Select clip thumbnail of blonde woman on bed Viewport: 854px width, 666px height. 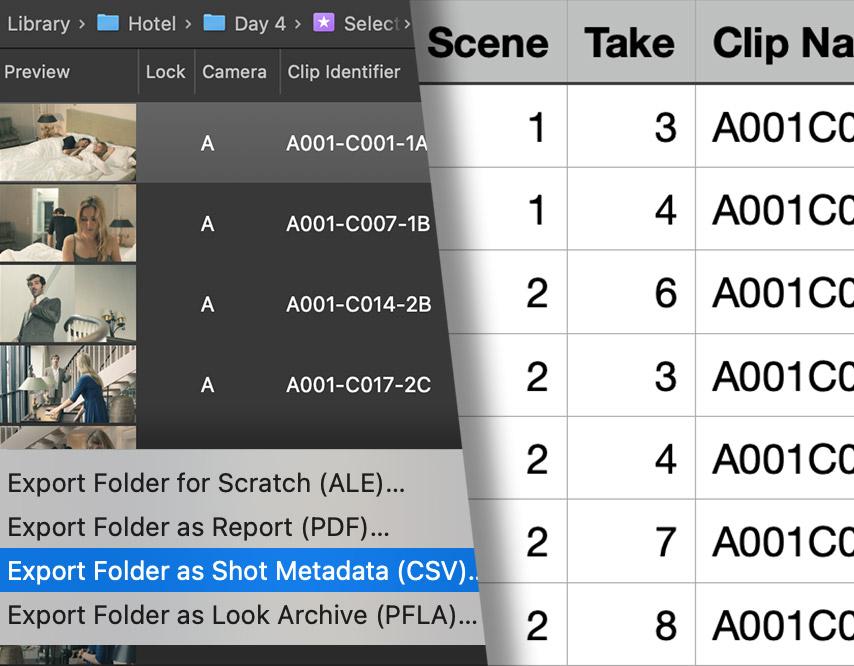68,223
